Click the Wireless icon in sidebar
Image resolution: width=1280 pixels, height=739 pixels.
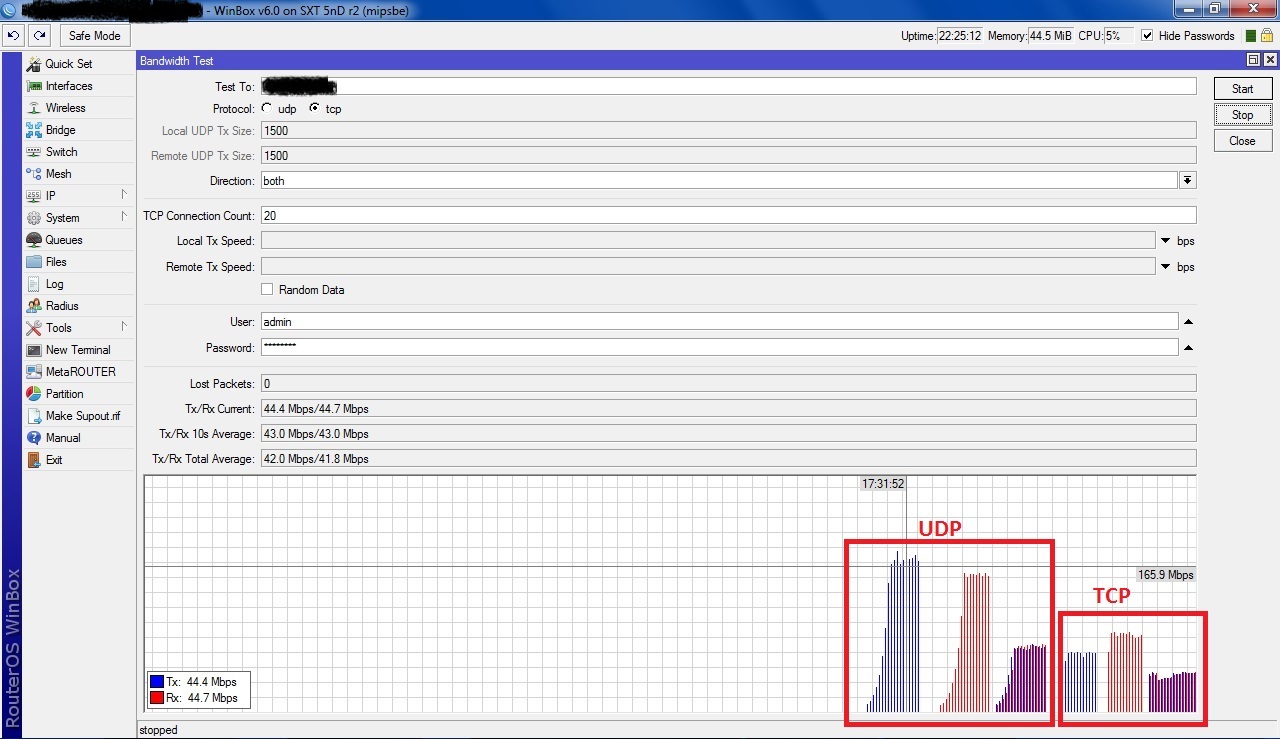pyautogui.click(x=34, y=108)
